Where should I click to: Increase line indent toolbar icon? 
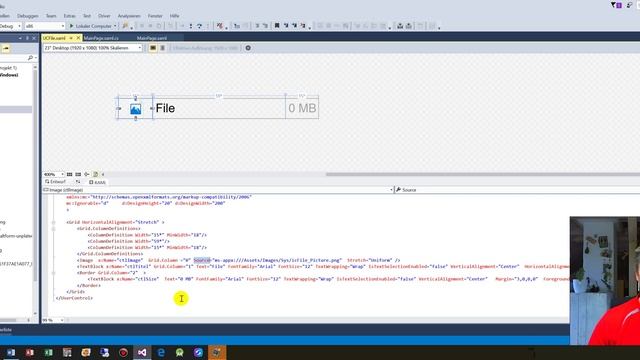tap(265, 26)
